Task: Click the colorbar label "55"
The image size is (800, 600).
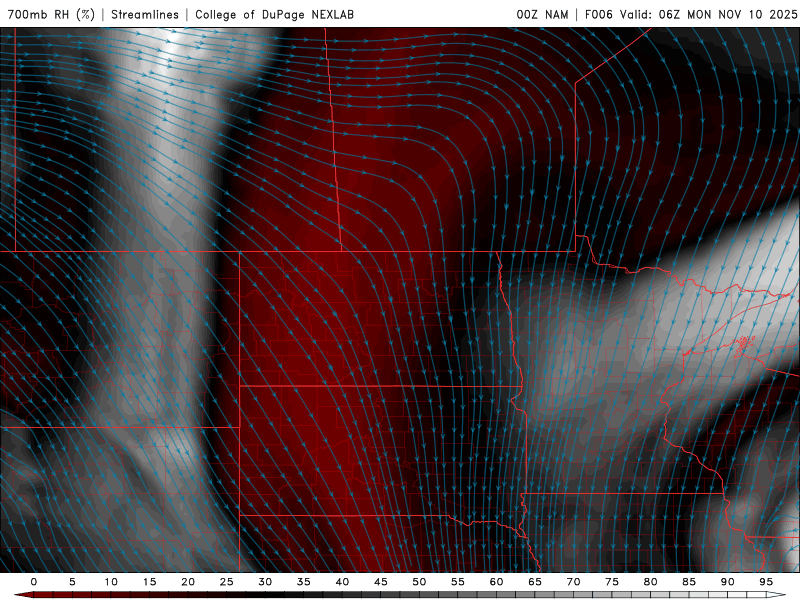Action: [x=458, y=582]
